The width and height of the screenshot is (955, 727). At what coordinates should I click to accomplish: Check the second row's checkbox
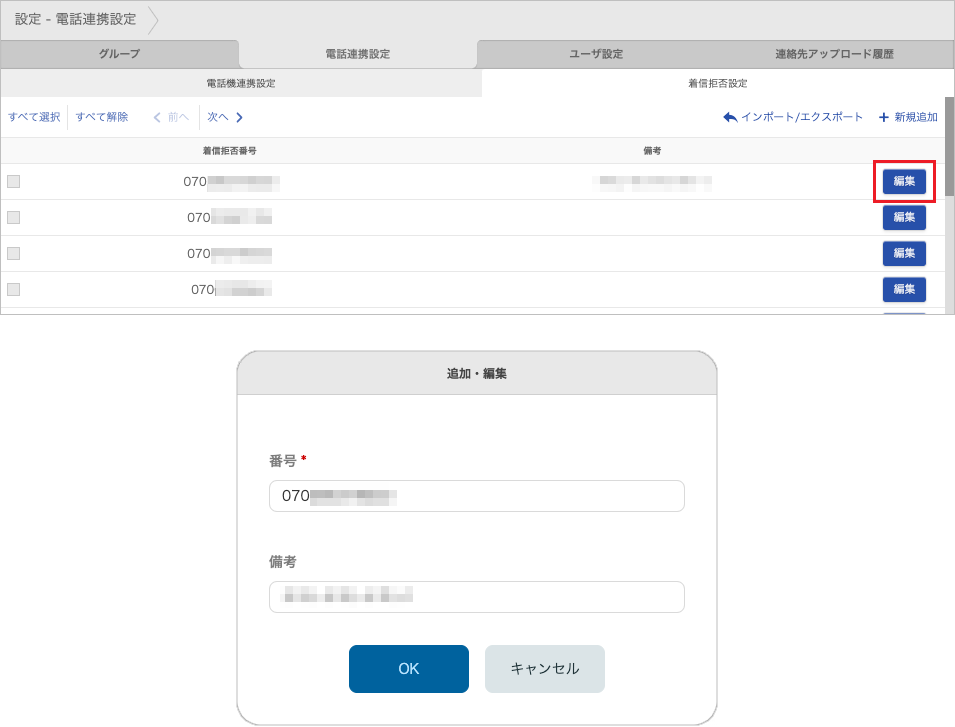pos(13,217)
